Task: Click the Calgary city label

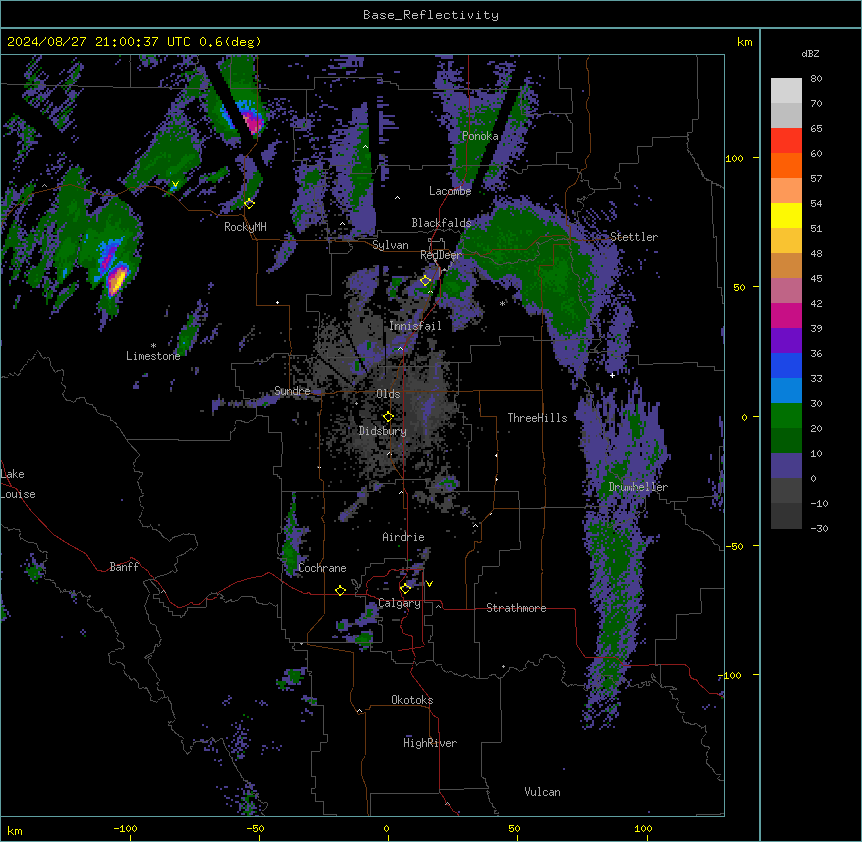Action: coord(399,603)
